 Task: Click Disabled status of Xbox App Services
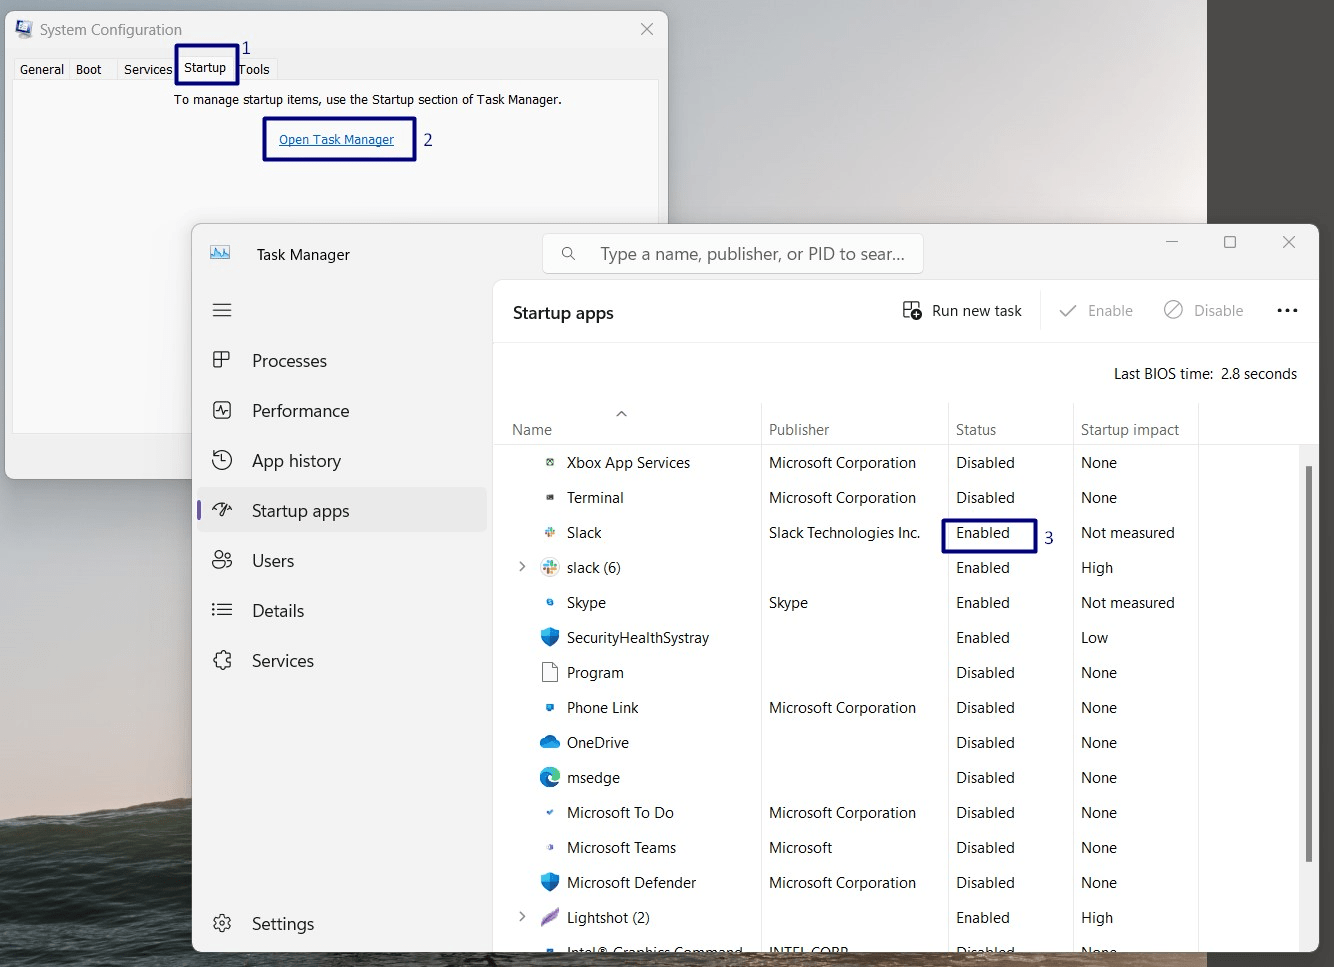point(985,463)
